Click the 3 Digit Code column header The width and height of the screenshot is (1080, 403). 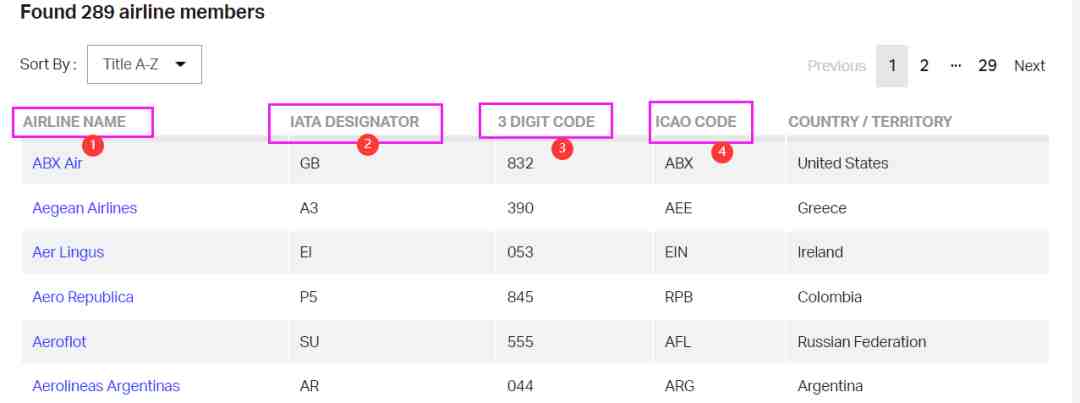(x=545, y=122)
